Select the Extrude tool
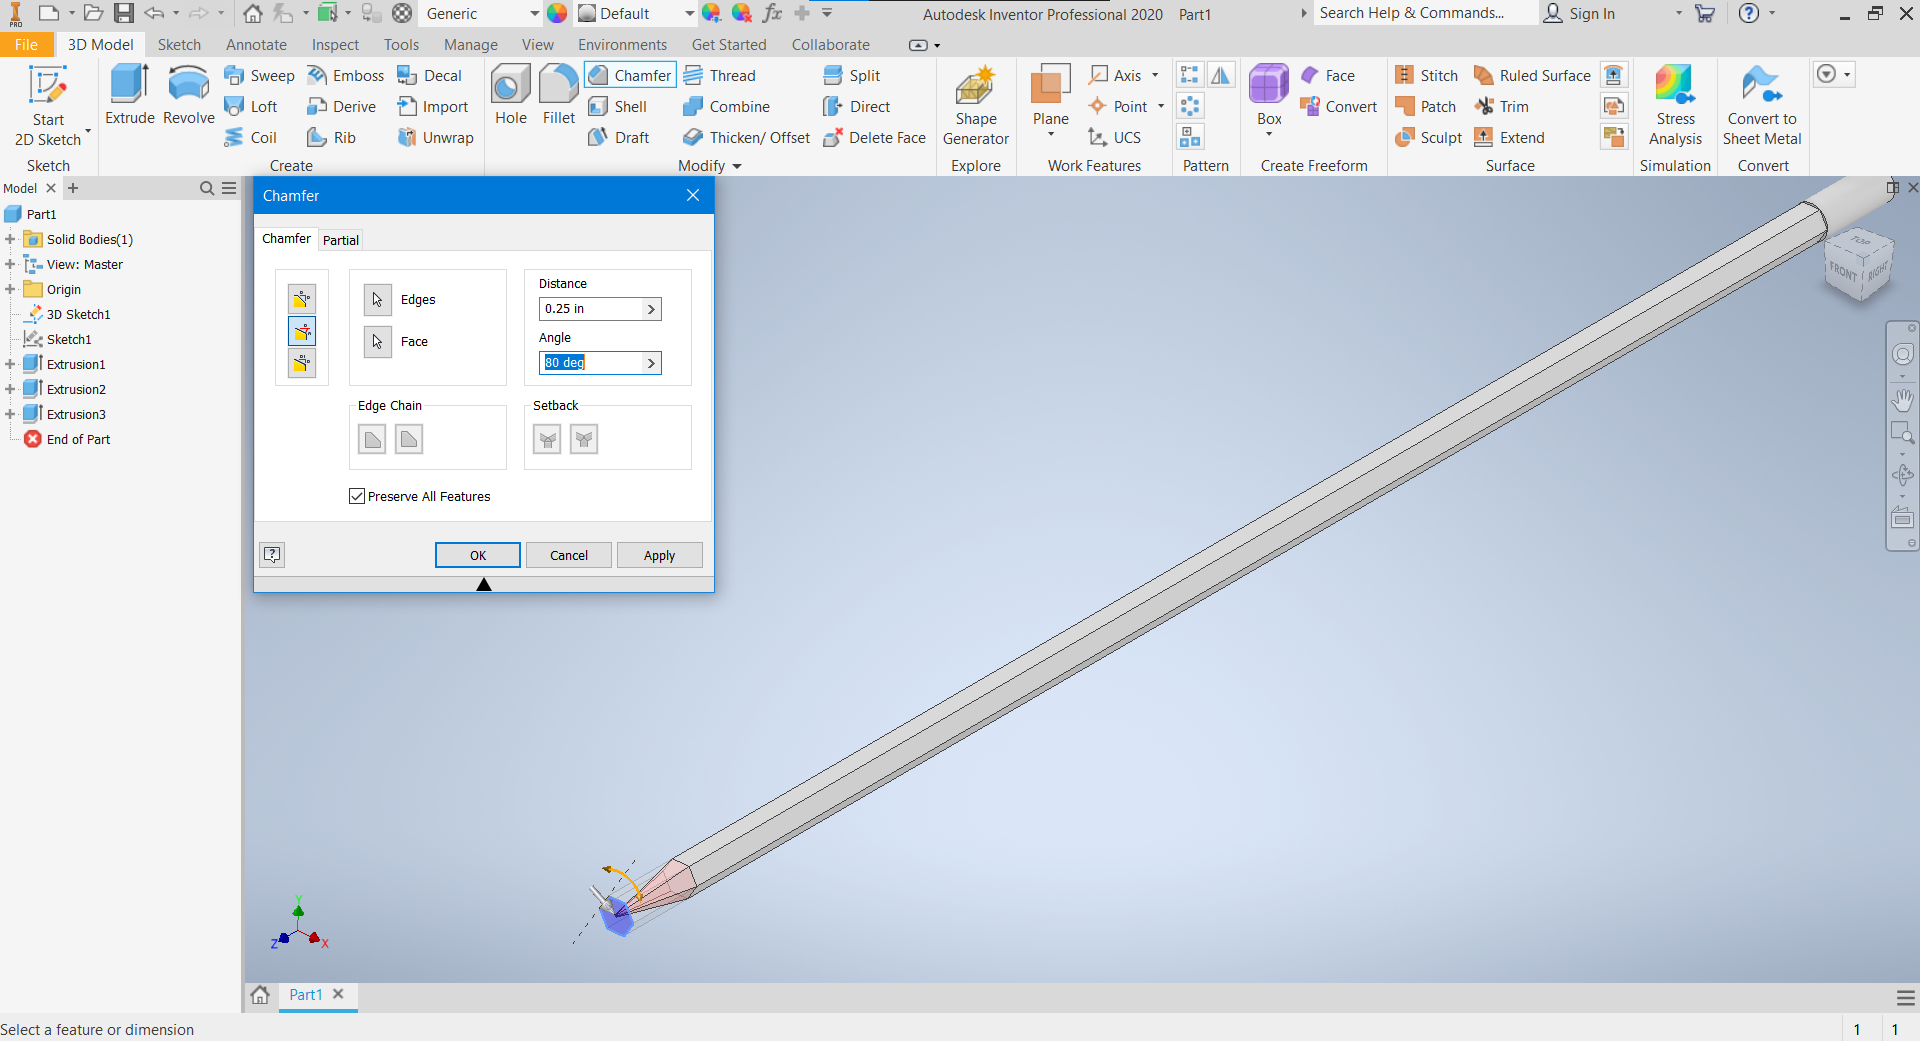 coord(130,95)
